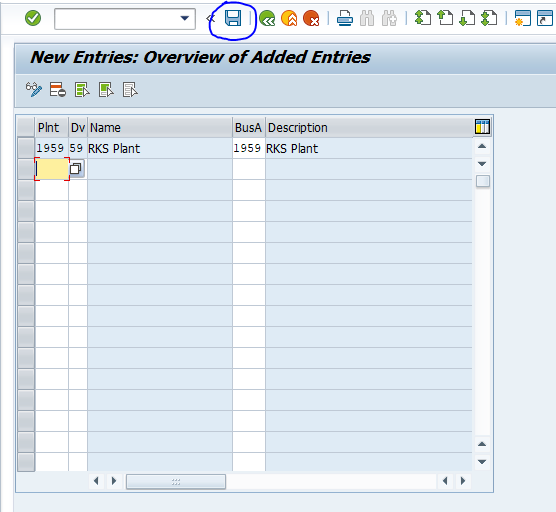Click the Delete row icon
Screen dimensions: 556x512
pos(57,90)
